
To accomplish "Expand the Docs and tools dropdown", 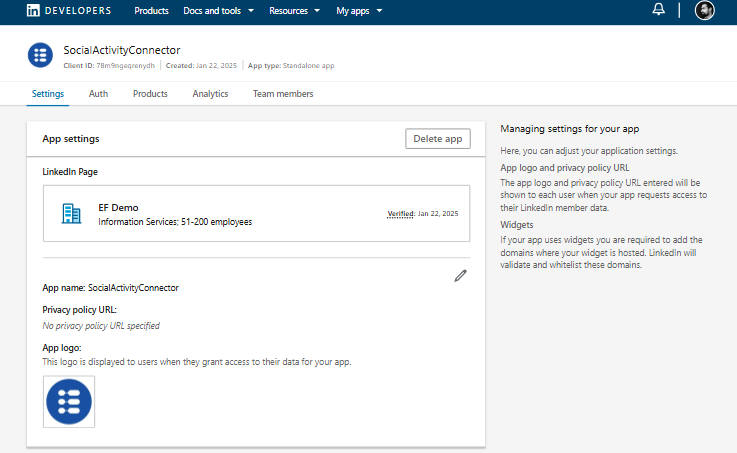I will (x=218, y=11).
